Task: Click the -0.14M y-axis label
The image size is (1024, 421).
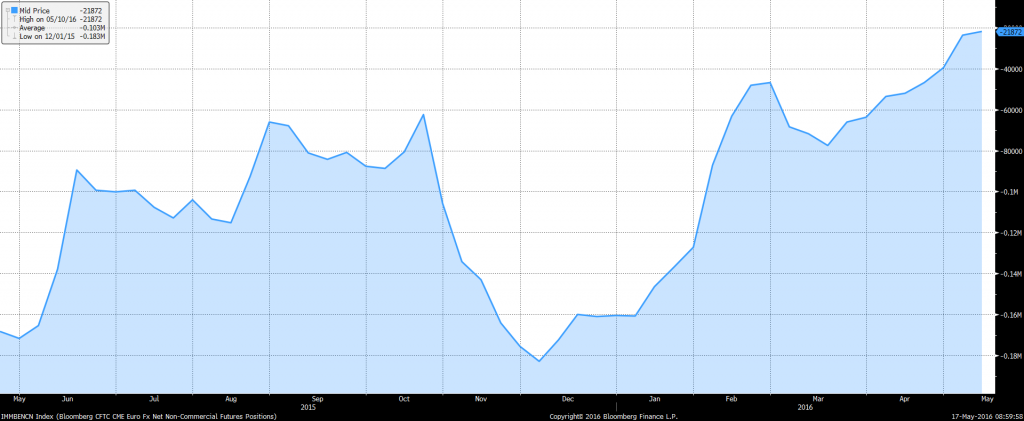Action: click(1011, 274)
